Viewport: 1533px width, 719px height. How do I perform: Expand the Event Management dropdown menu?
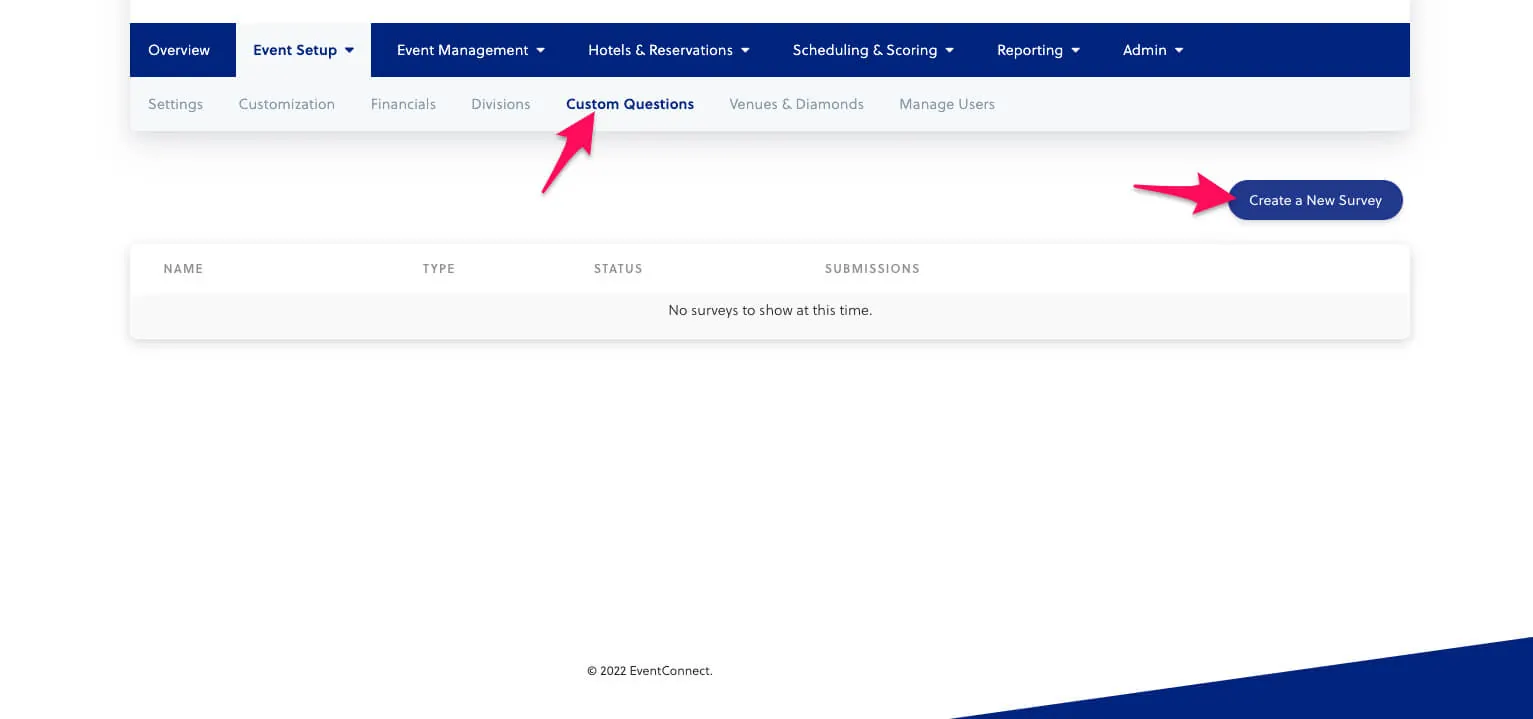coord(470,50)
